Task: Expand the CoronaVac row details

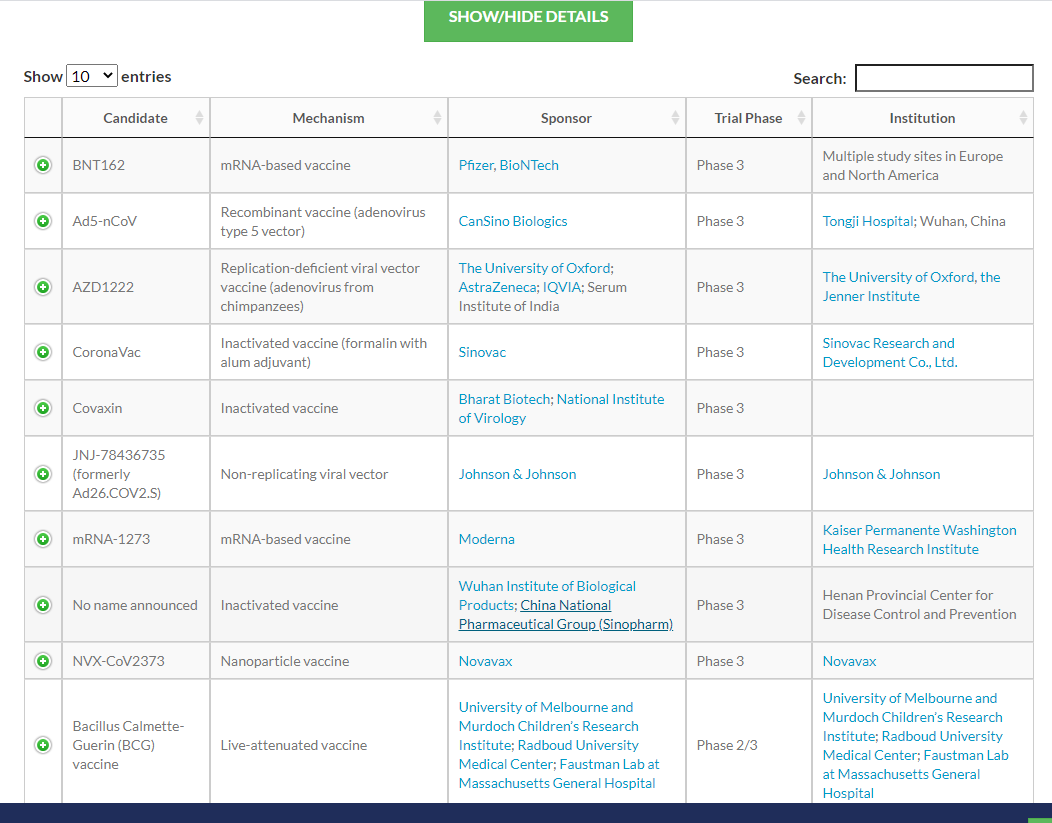Action: click(x=43, y=352)
